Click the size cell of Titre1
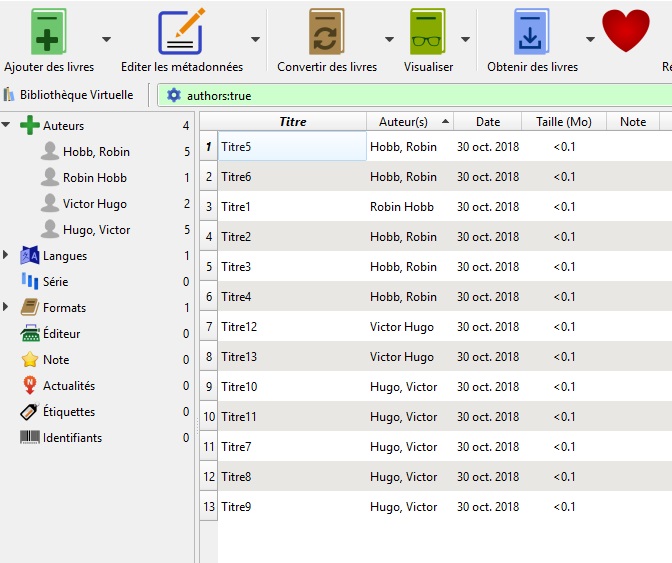The image size is (672, 563). 564,207
